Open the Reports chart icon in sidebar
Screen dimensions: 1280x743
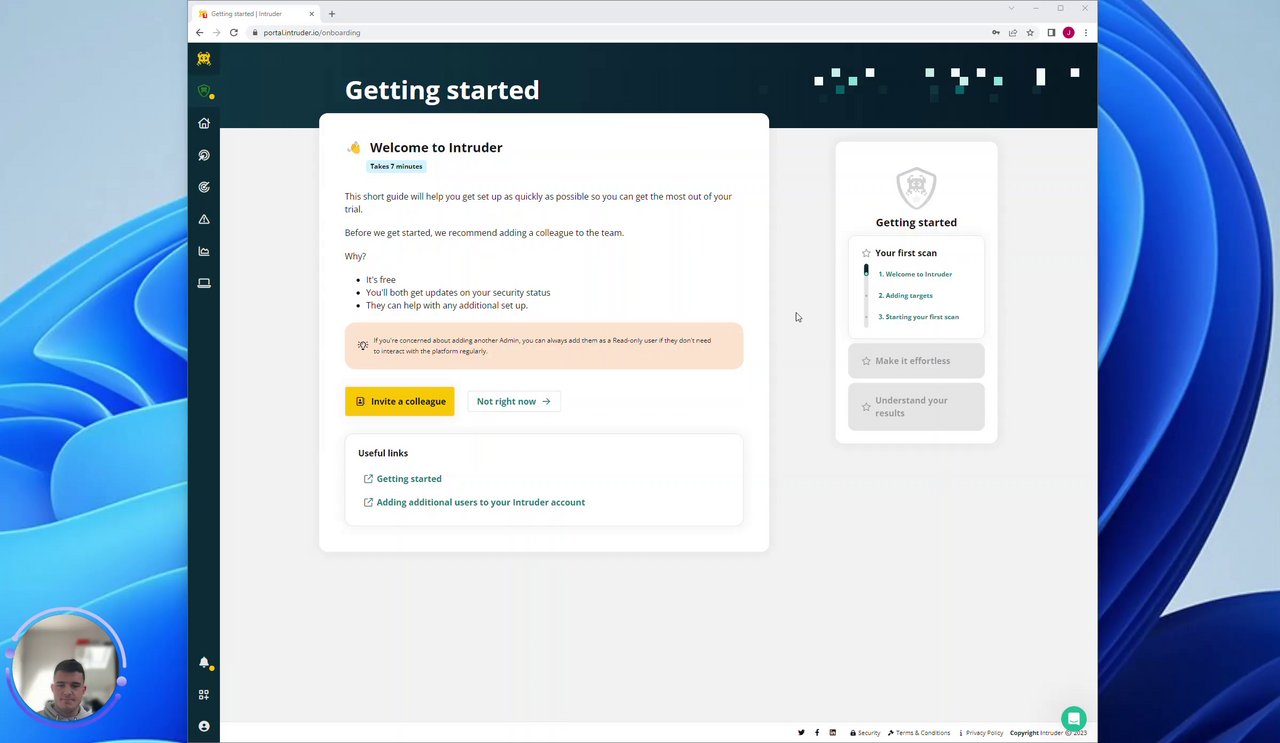pos(204,251)
